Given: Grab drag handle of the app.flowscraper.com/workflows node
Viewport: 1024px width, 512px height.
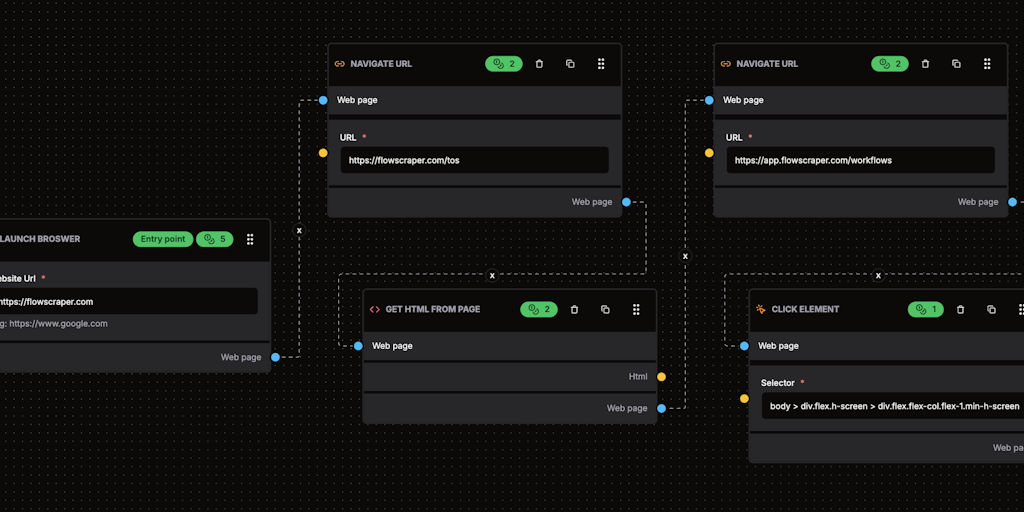Looking at the screenshot, I should pos(987,64).
